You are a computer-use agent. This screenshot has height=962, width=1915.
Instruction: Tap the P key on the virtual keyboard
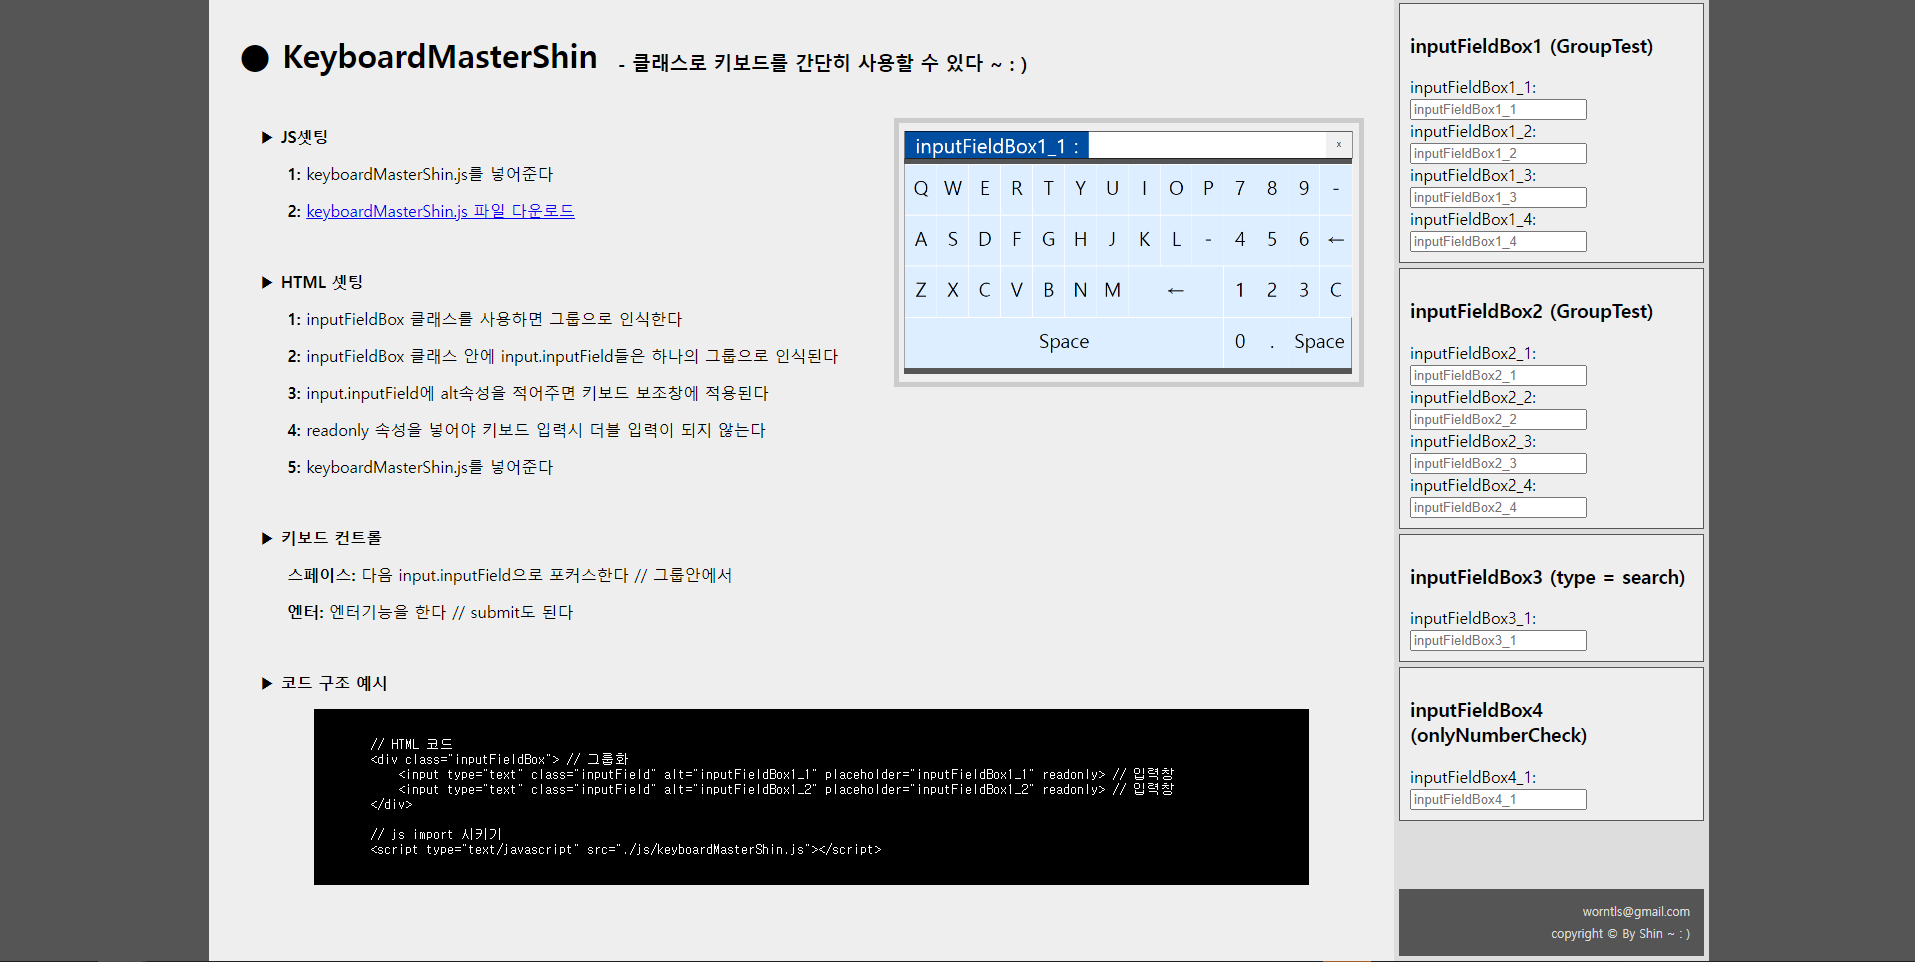[1208, 188]
